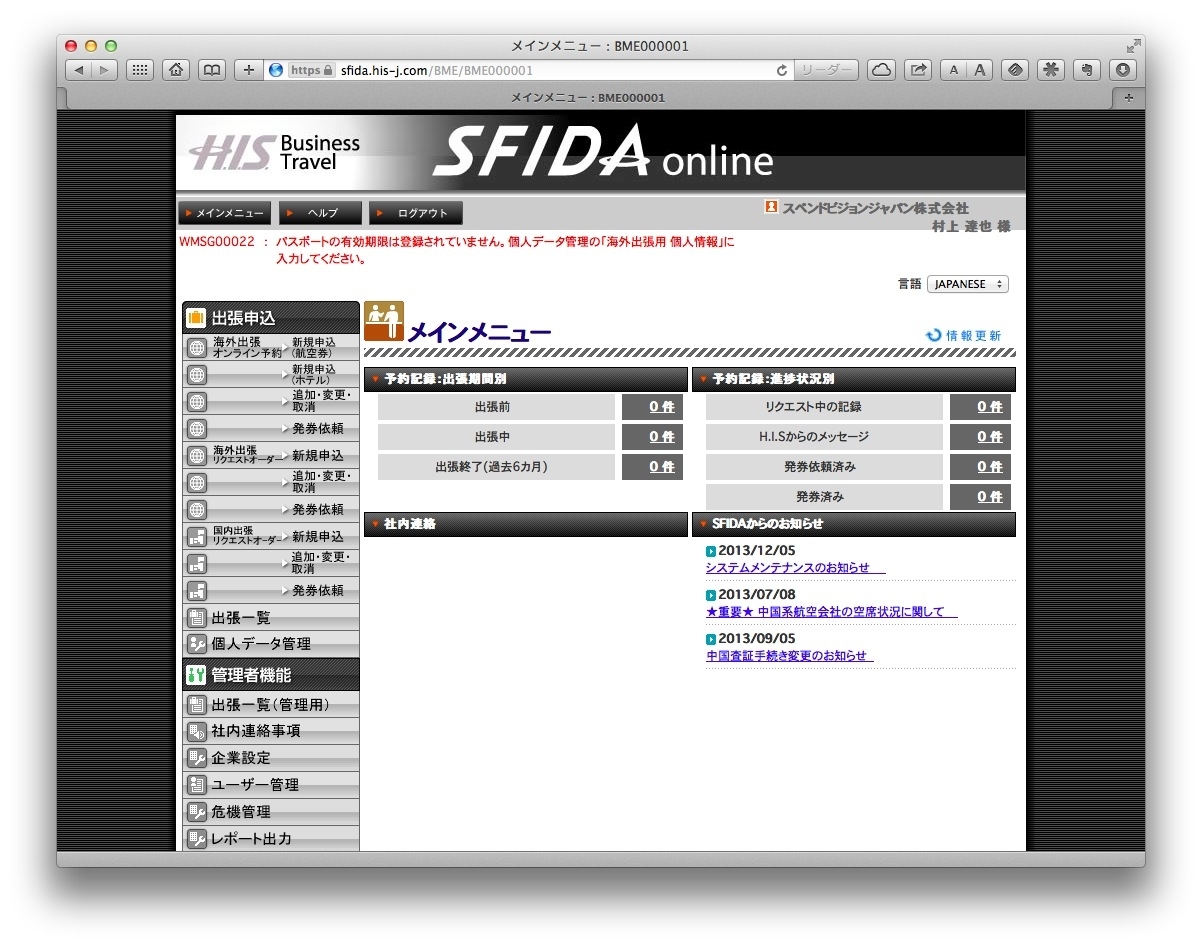The image size is (1202, 946).
Task: Decrease text size with small A button
Action: [x=953, y=70]
